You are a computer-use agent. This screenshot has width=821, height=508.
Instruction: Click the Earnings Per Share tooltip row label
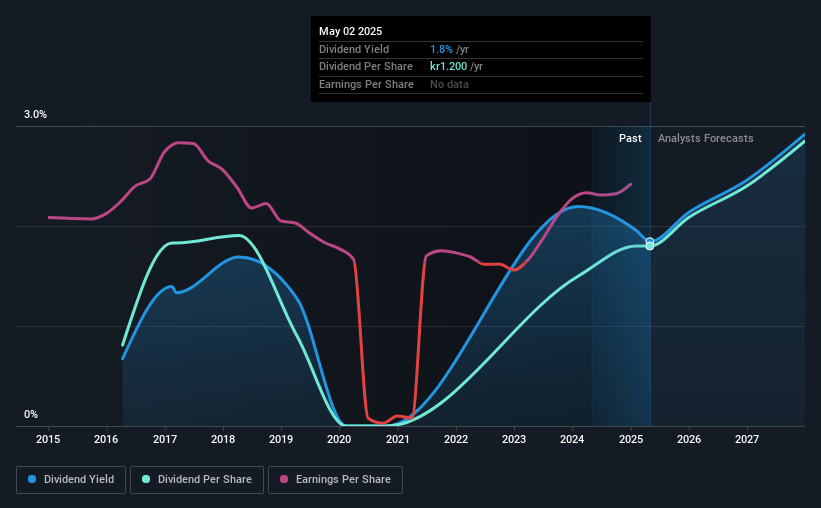(366, 84)
